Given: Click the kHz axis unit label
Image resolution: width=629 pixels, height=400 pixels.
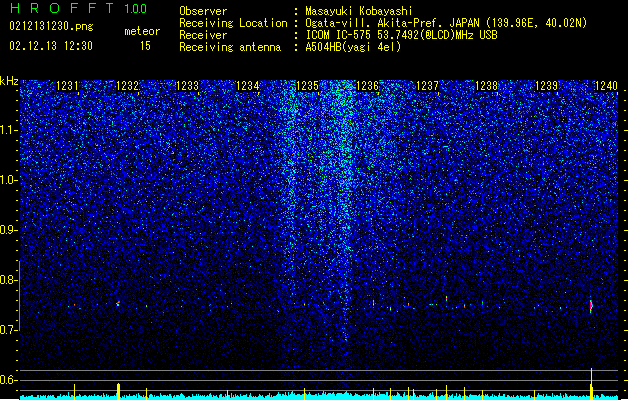Looking at the screenshot, I should pyautogui.click(x=9, y=81).
